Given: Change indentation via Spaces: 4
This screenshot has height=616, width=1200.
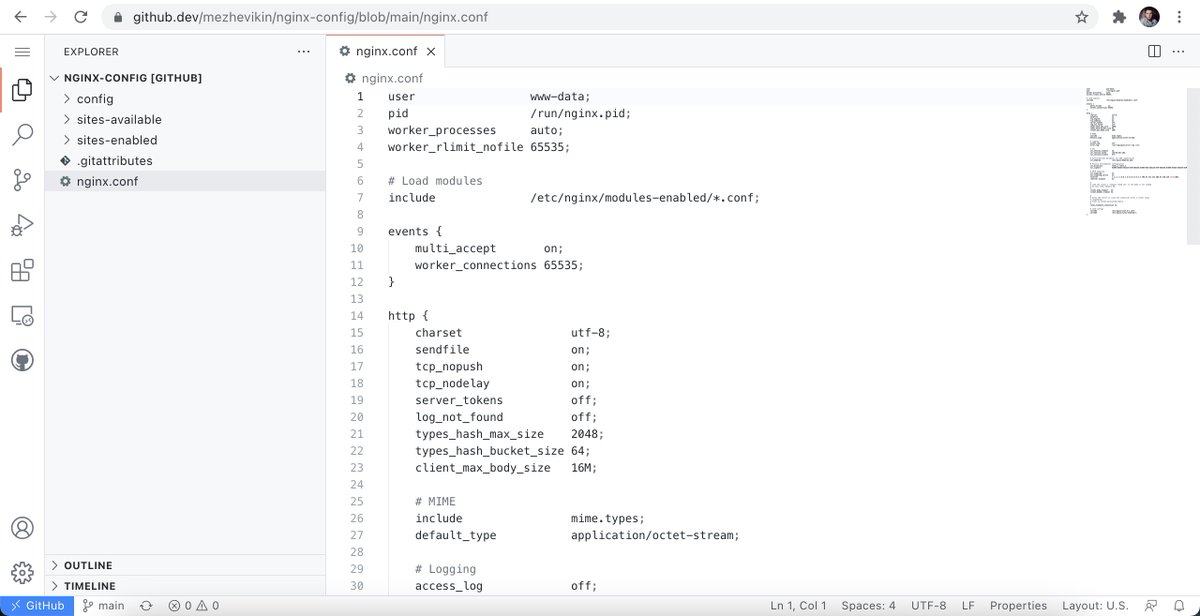Looking at the screenshot, I should pyautogui.click(x=868, y=605).
